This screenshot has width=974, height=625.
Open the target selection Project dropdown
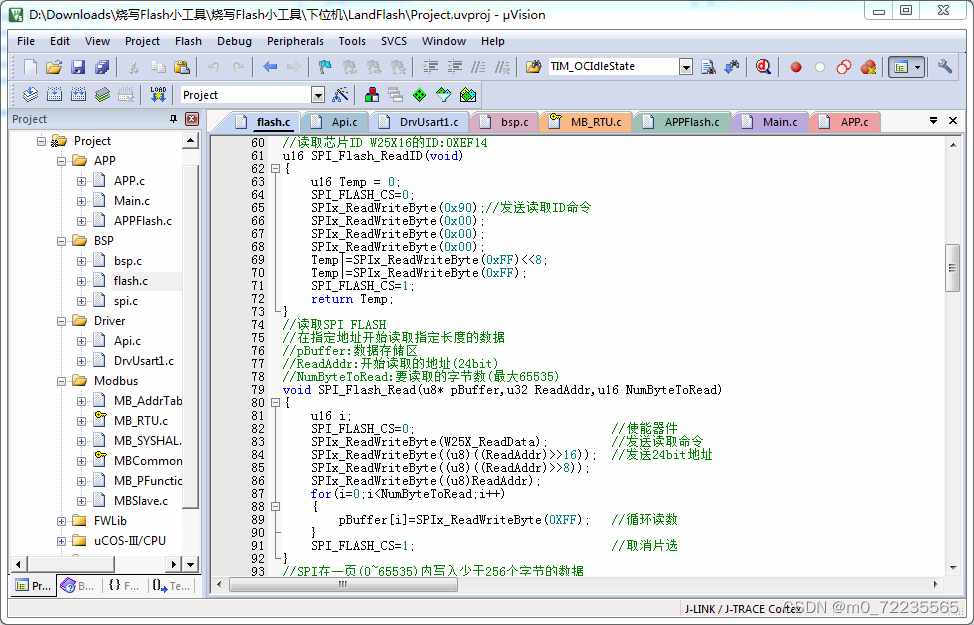pos(318,95)
